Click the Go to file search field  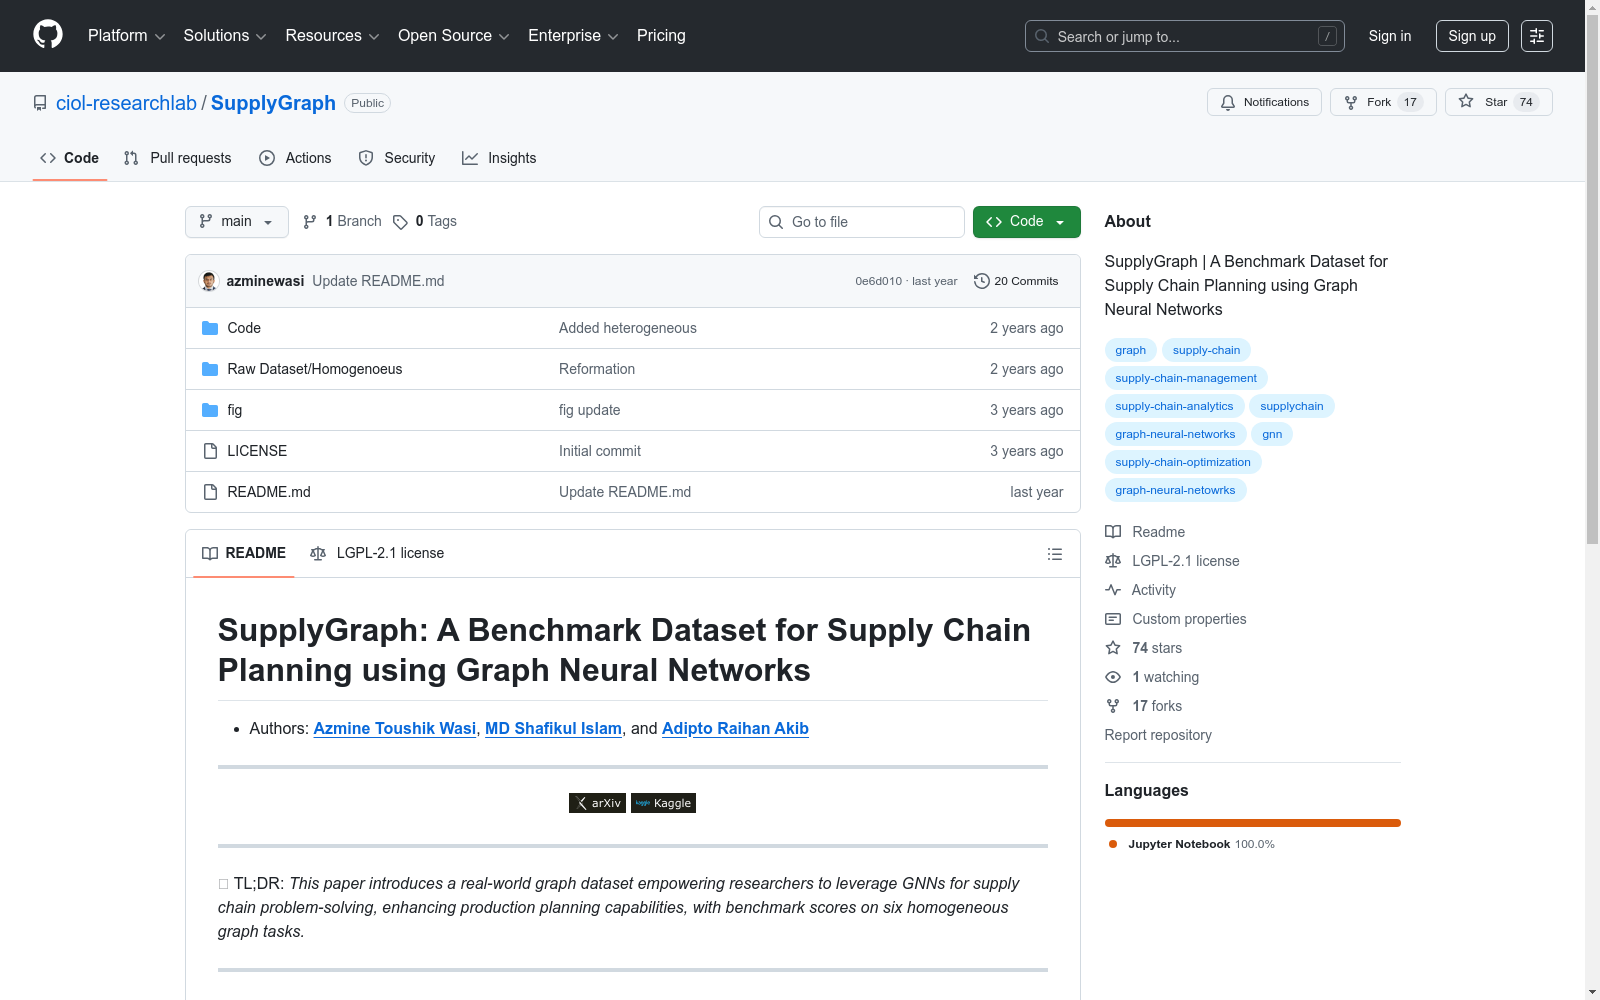coord(862,222)
